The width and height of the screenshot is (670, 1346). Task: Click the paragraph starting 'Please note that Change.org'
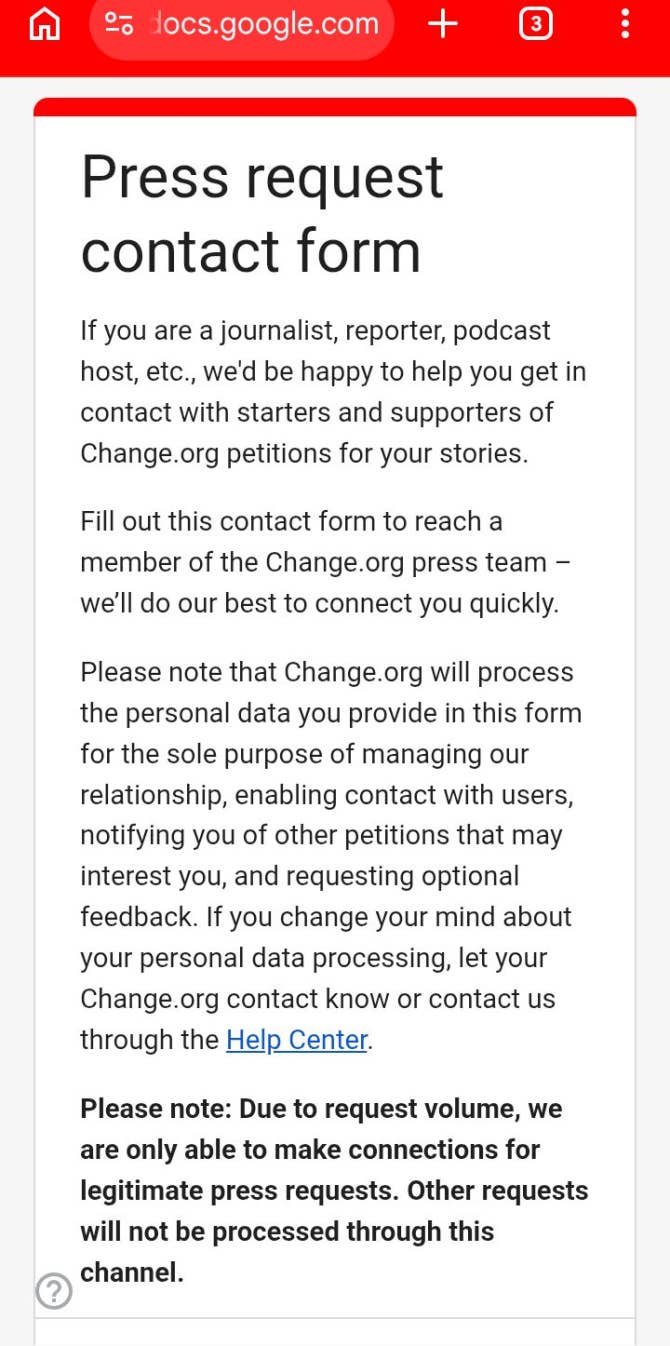[x=330, y=855]
